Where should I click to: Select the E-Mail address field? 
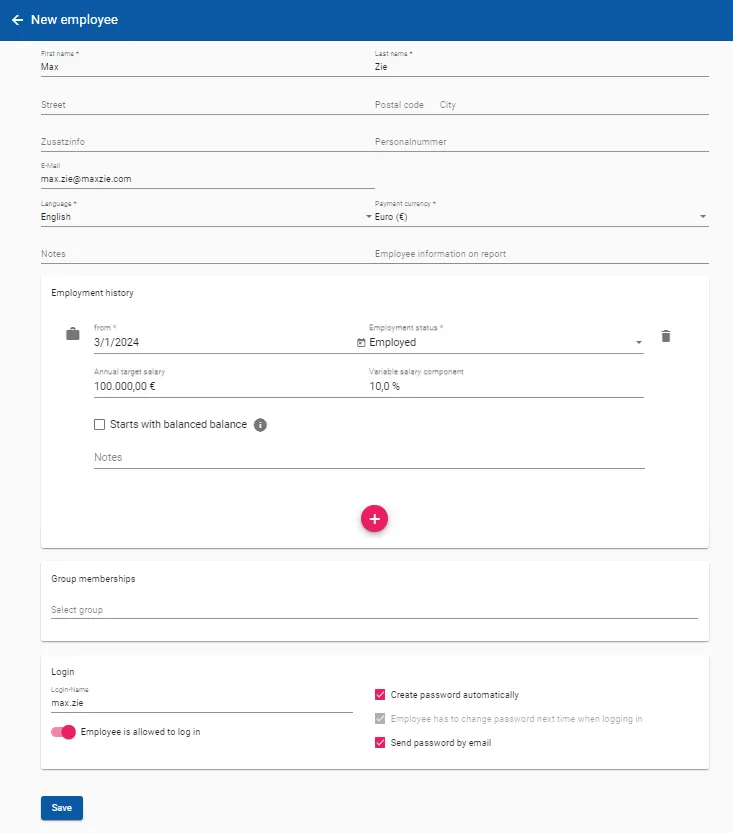pos(150,179)
